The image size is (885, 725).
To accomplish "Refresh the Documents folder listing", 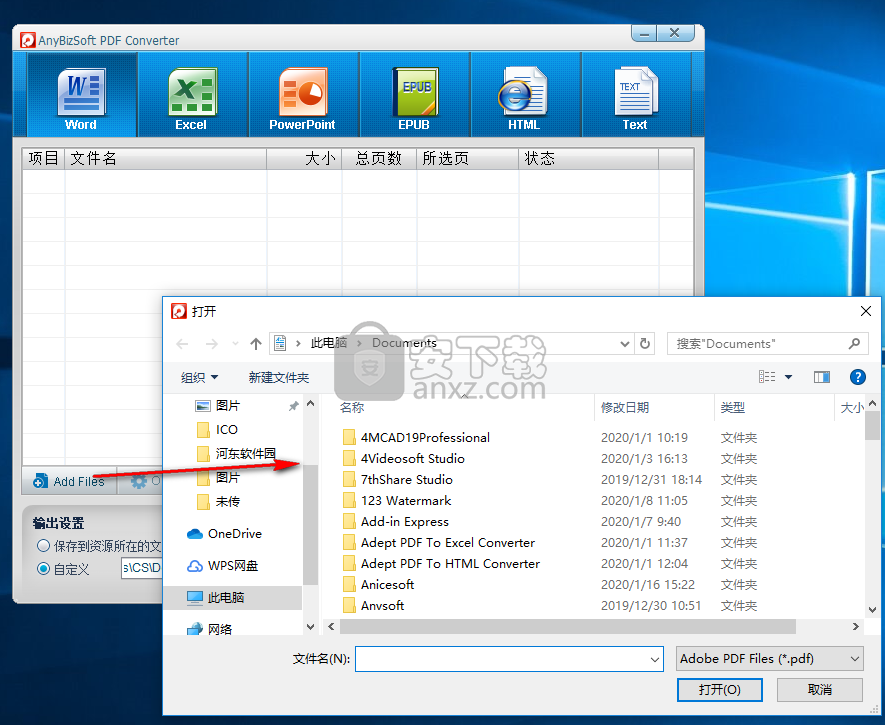I will [645, 344].
